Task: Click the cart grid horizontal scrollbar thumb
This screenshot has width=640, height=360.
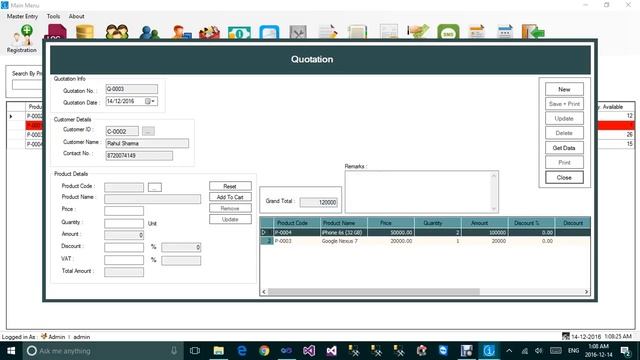Action: click(x=373, y=291)
